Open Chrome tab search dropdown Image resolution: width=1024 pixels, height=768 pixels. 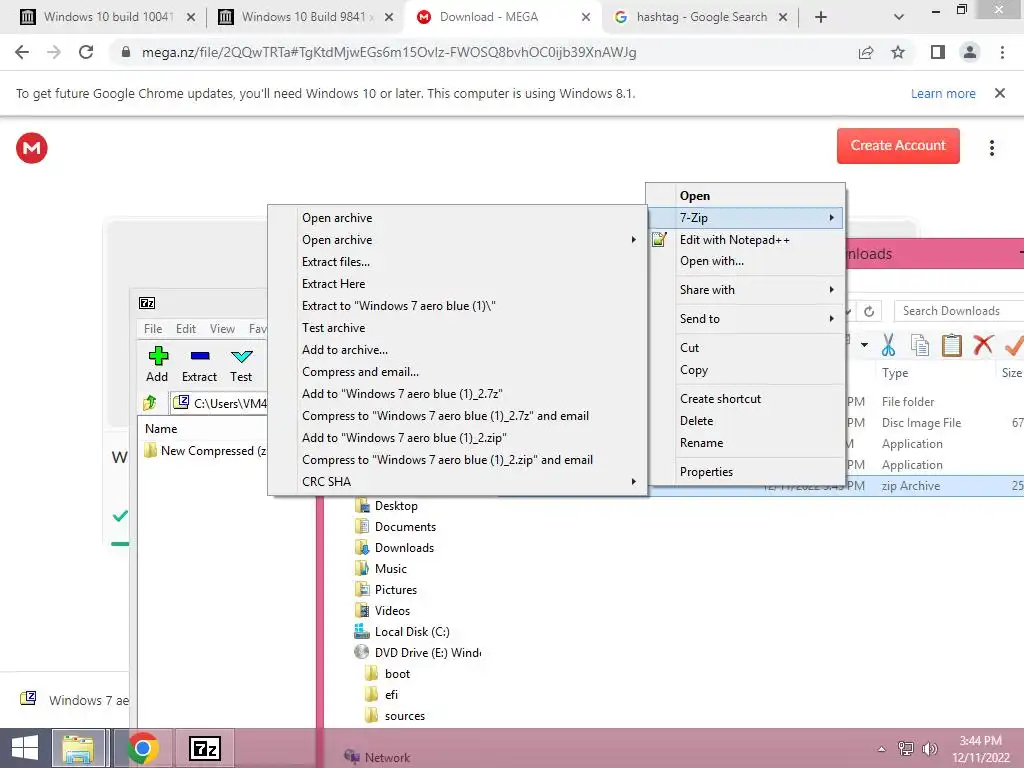click(x=899, y=18)
